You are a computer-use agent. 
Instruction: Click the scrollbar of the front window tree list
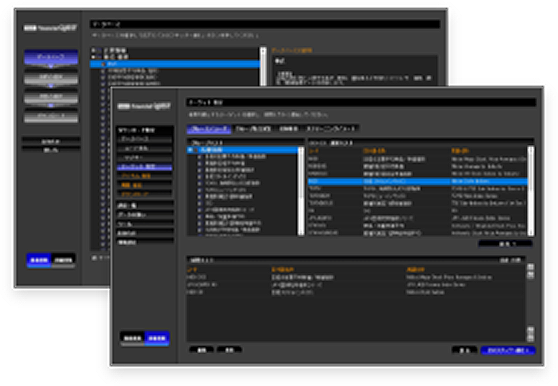[301, 191]
